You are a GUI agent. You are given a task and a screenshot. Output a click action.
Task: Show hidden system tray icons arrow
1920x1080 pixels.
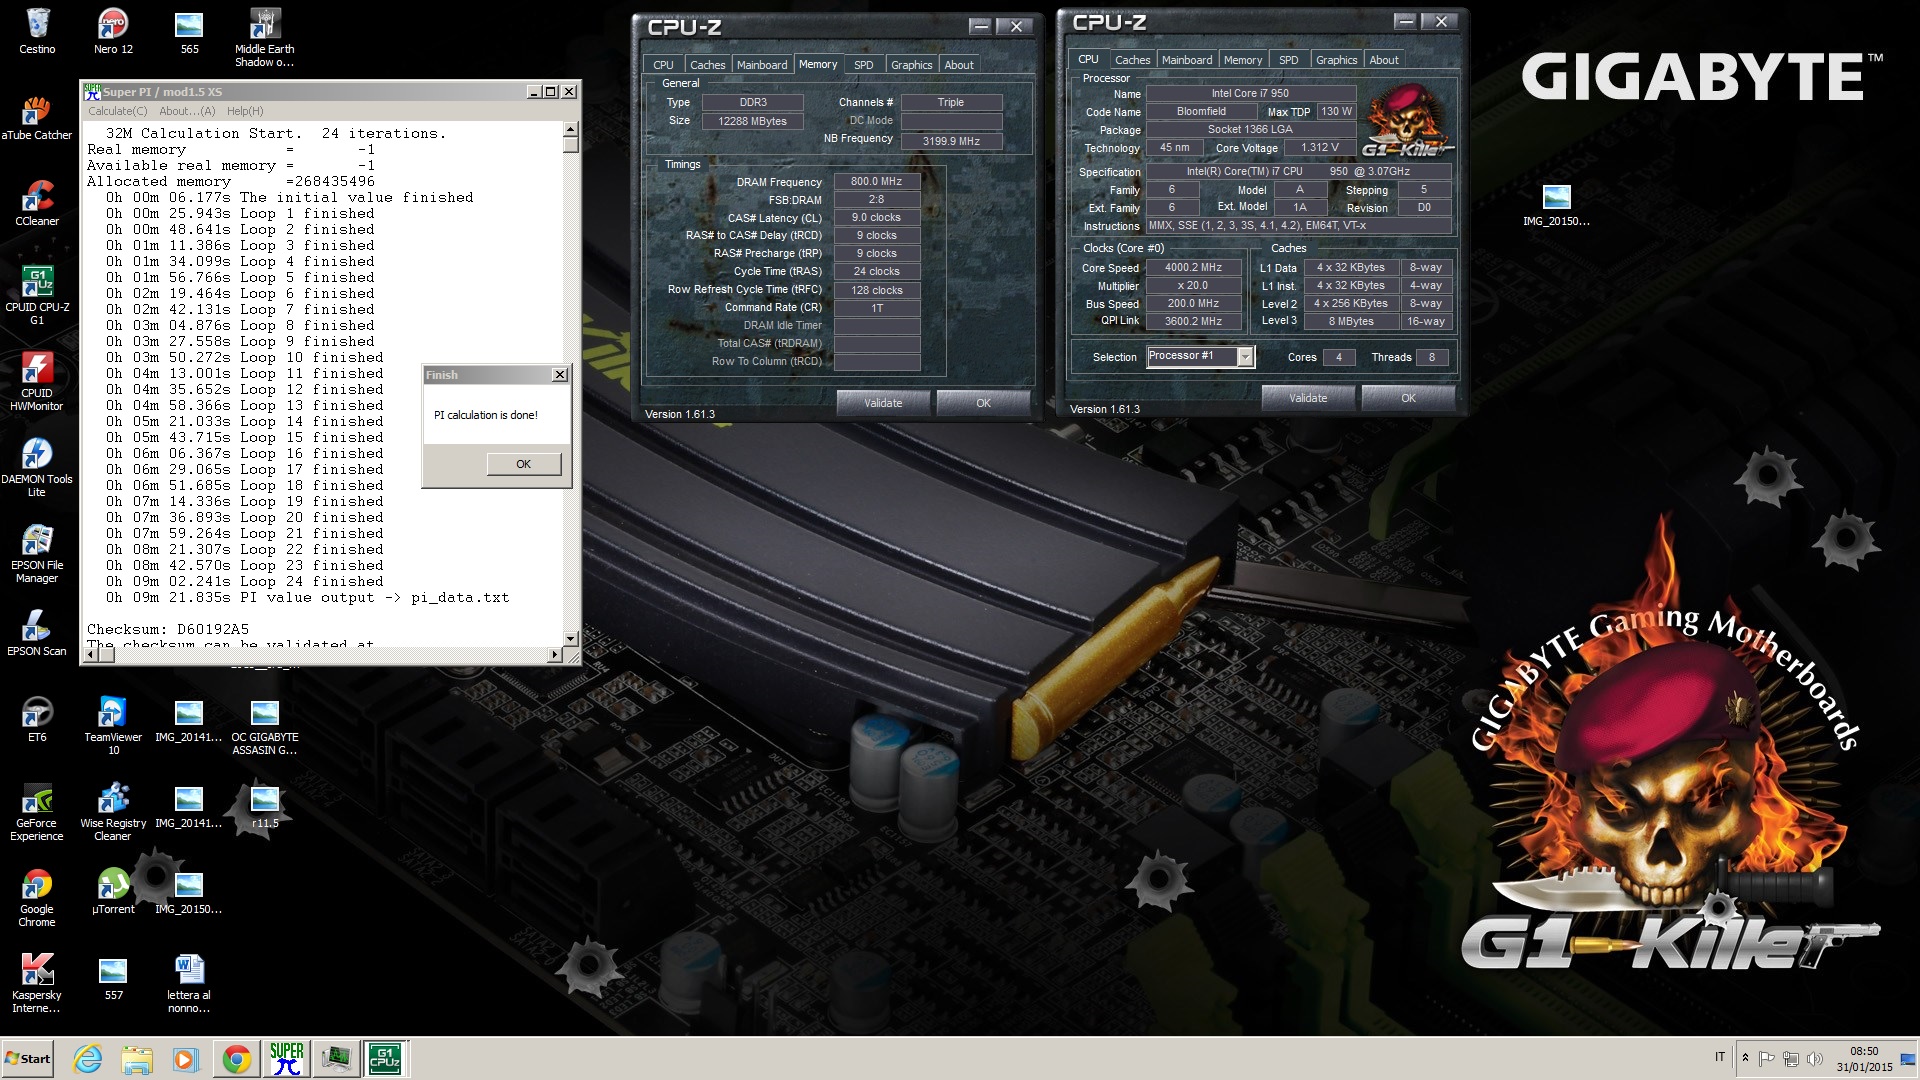(1745, 1058)
